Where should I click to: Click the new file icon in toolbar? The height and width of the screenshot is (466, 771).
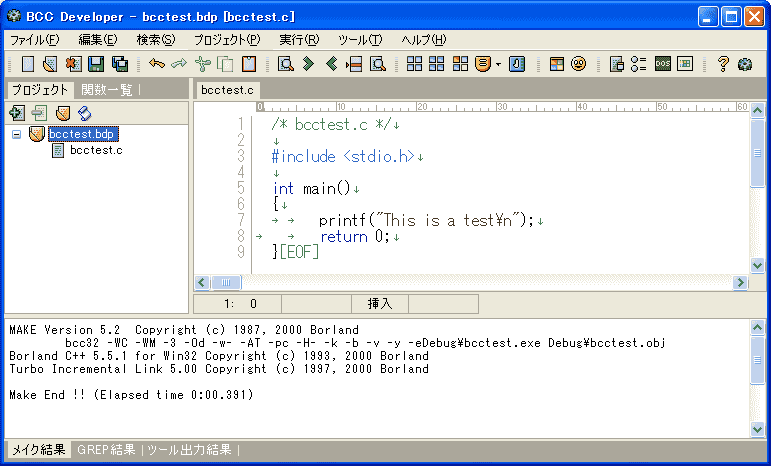click(28, 64)
